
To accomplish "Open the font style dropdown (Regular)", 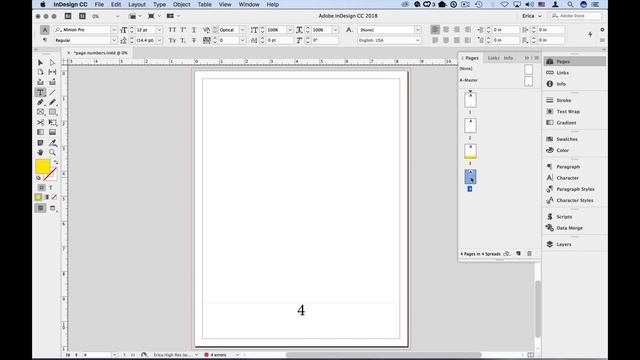I will 114,40.
